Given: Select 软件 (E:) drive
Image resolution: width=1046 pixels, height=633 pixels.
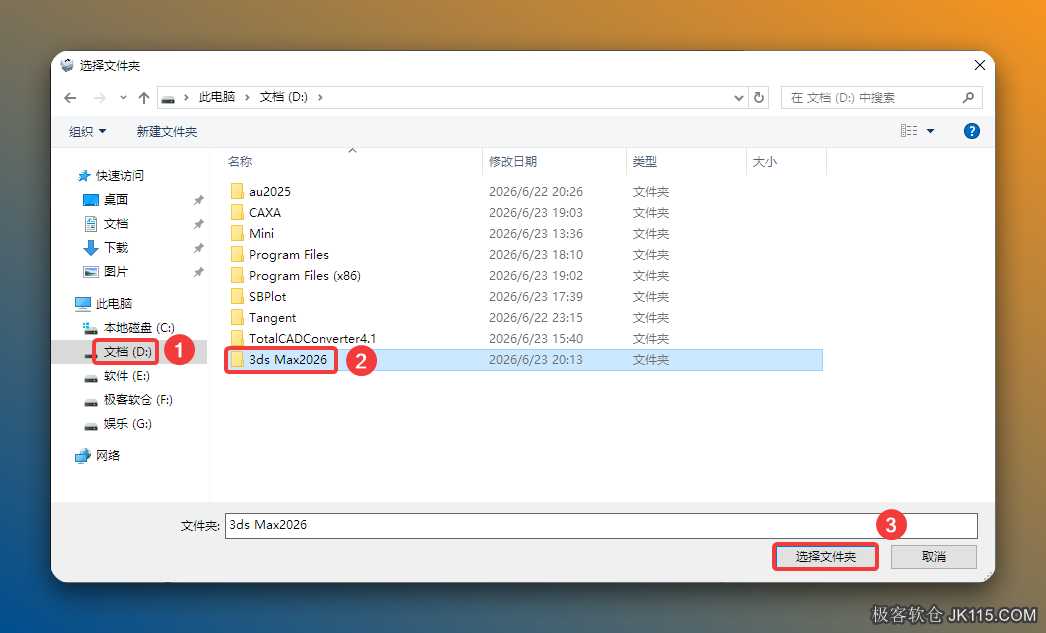Looking at the screenshot, I should [x=126, y=376].
